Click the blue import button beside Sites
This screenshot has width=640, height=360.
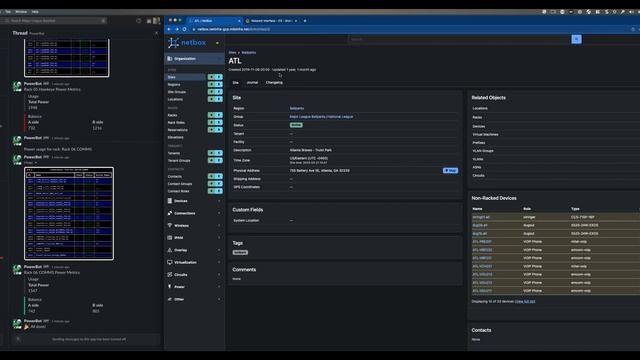click(x=219, y=77)
